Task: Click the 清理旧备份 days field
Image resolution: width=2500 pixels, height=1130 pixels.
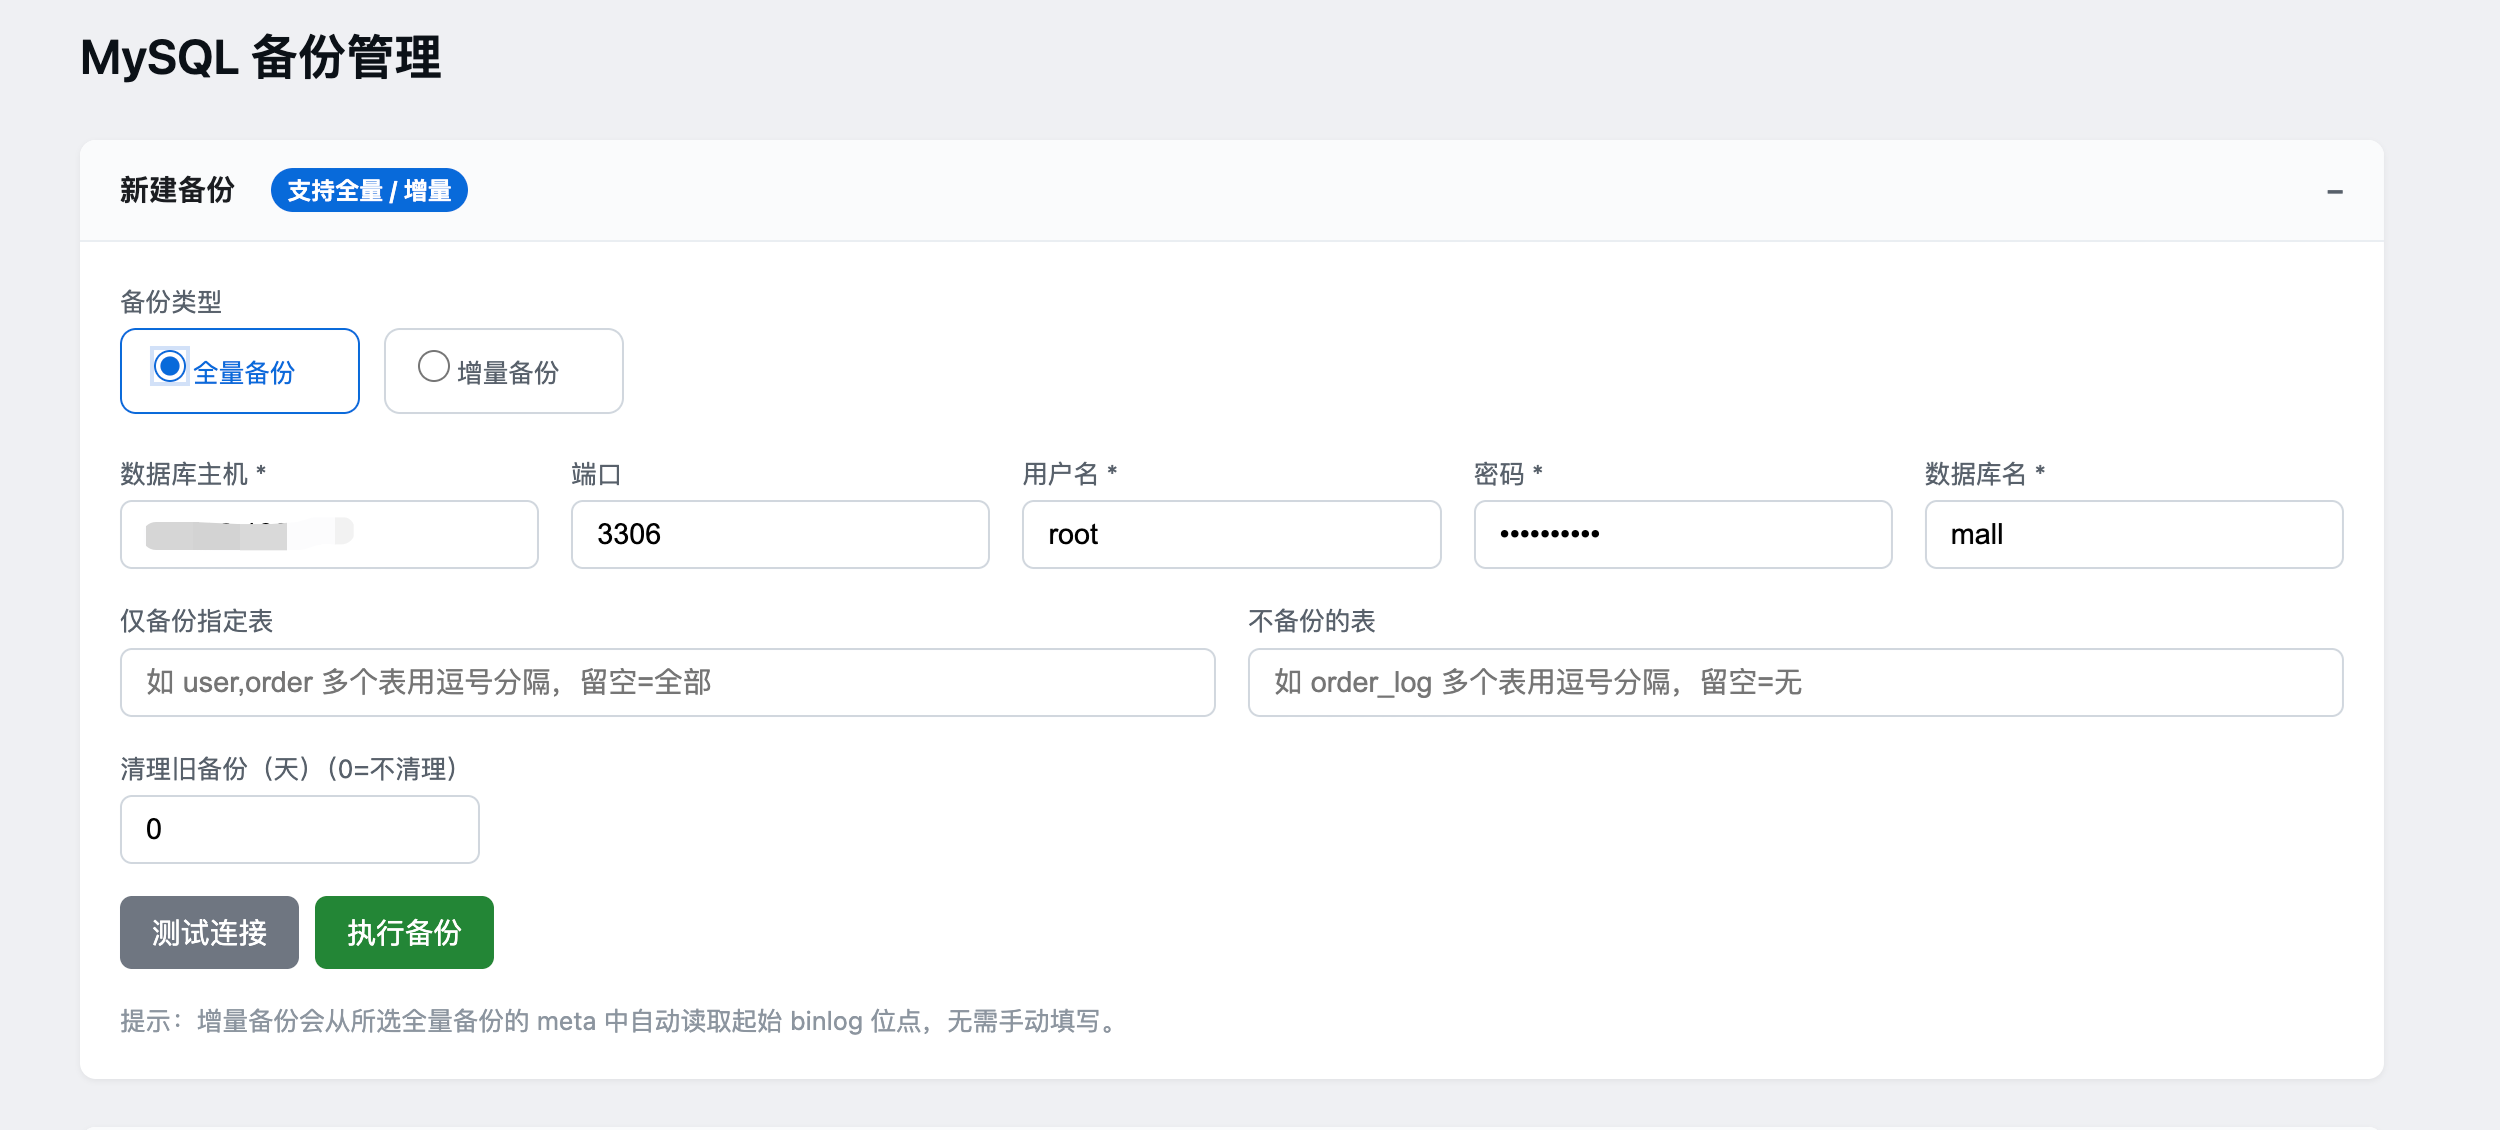Action: (x=299, y=829)
